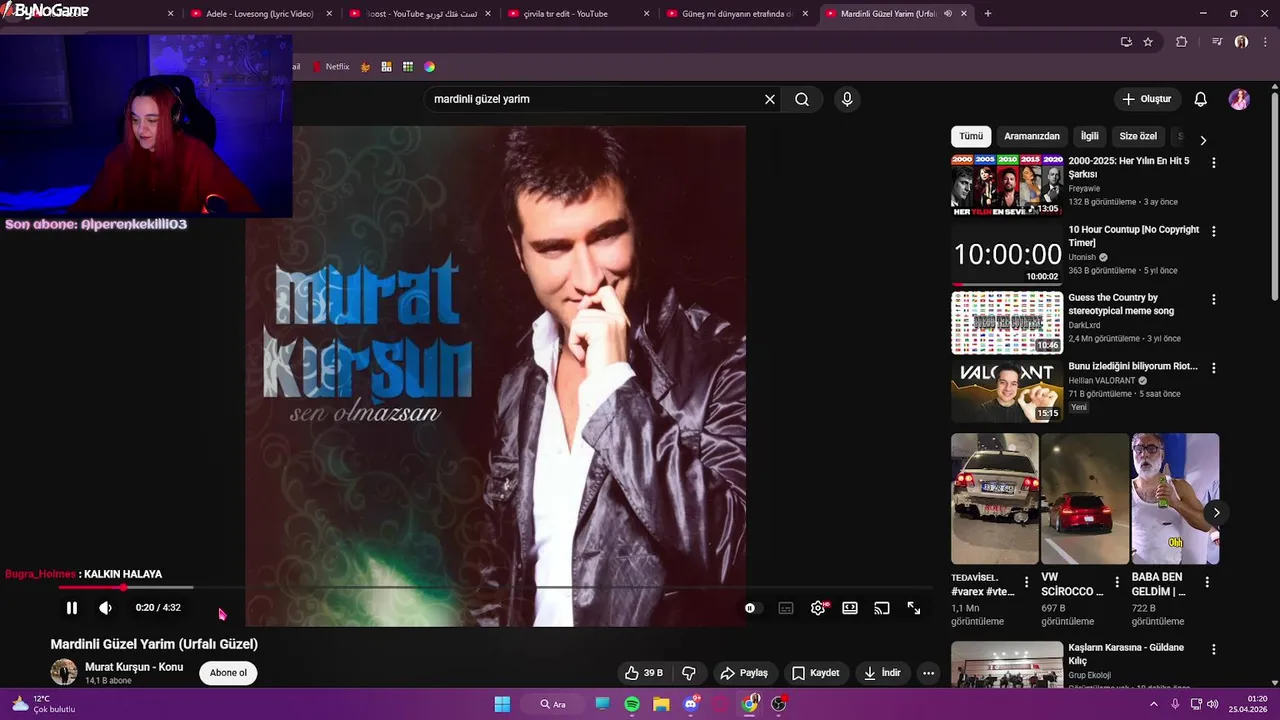Enter fullscreen mode
The width and height of the screenshot is (1280, 720).
914,608
